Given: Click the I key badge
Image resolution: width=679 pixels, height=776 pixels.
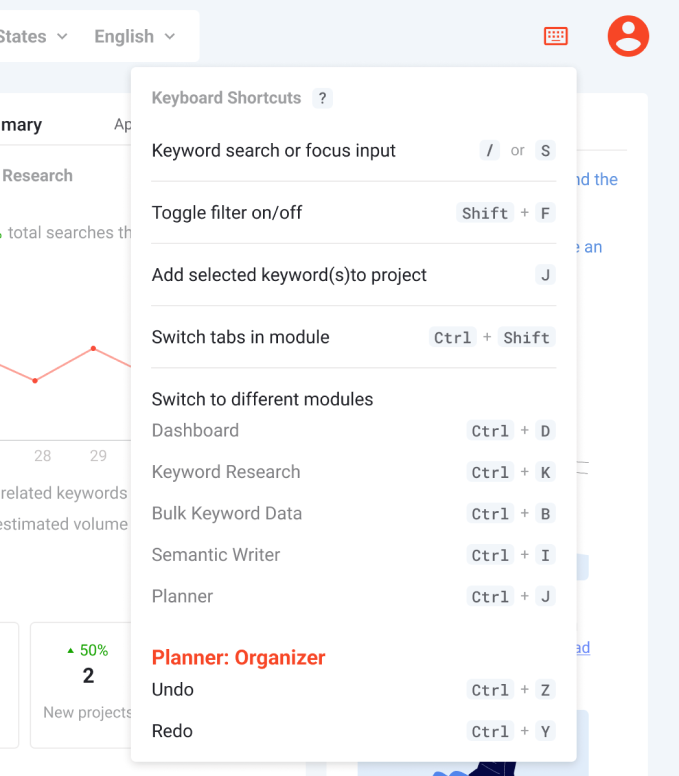Looking at the screenshot, I should coord(545,555).
